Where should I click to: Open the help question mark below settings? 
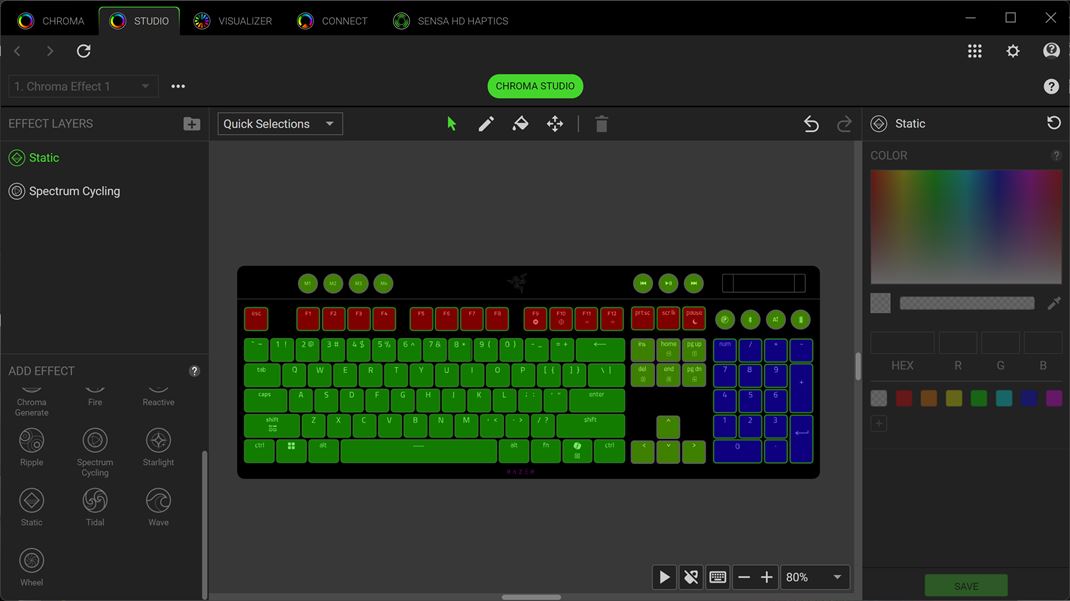point(1051,86)
